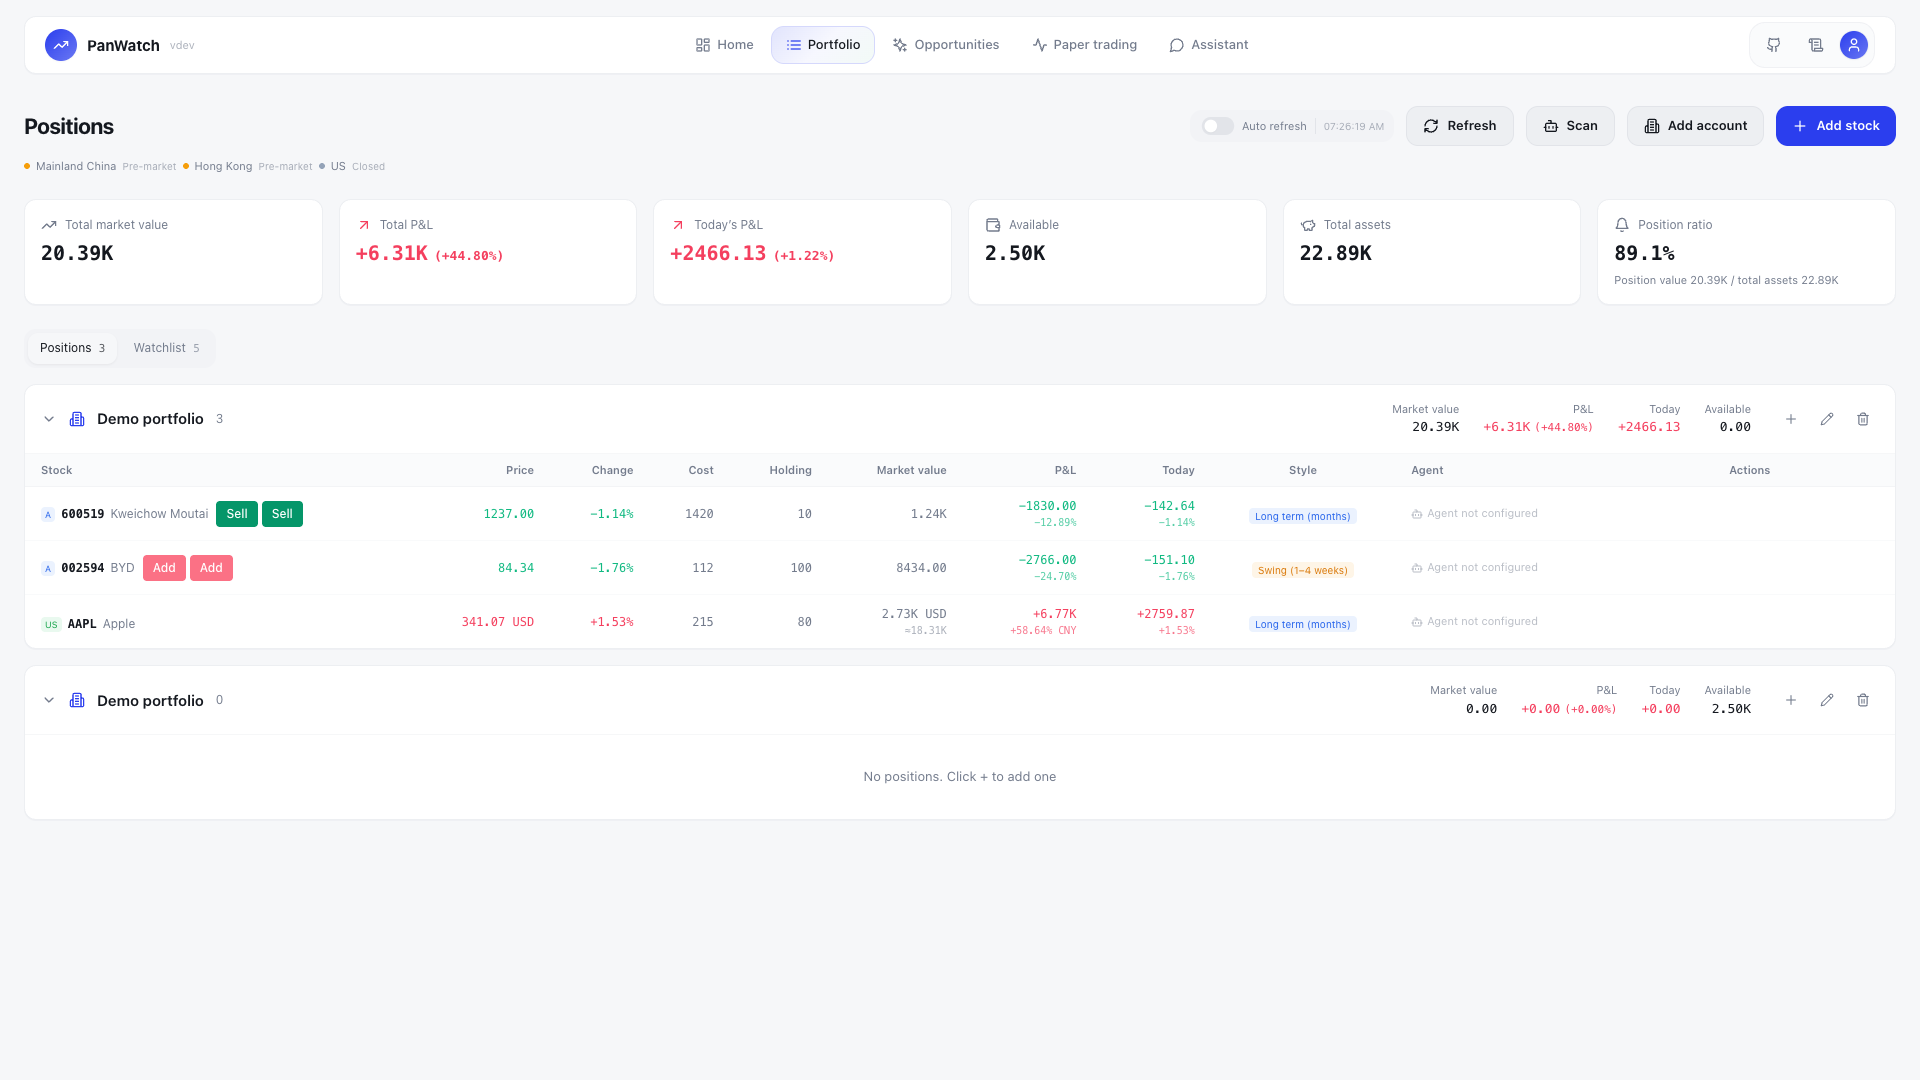Image resolution: width=1920 pixels, height=1080 pixels.
Task: Open the Opportunities nav item
Action: [946, 45]
